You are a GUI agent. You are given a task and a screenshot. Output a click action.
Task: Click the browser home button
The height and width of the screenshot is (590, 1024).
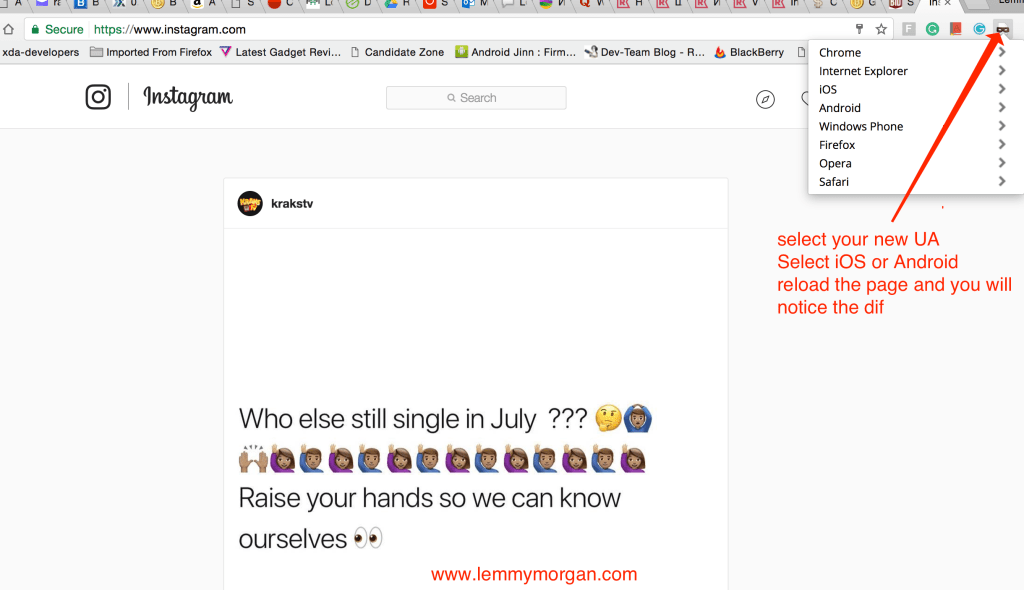click(8, 29)
